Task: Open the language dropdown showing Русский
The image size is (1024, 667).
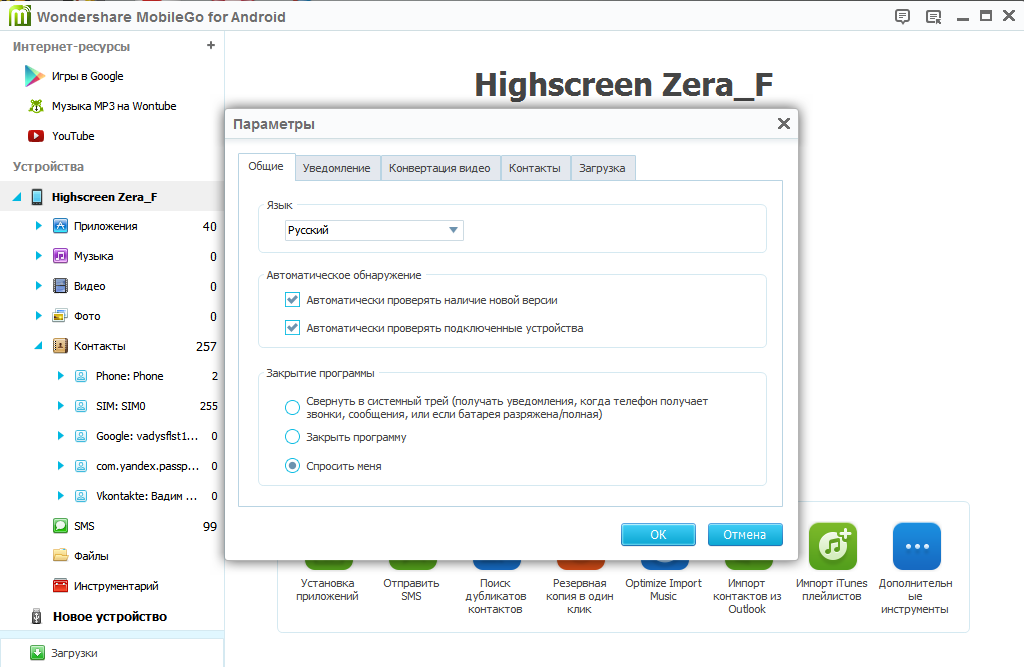Action: 374,231
